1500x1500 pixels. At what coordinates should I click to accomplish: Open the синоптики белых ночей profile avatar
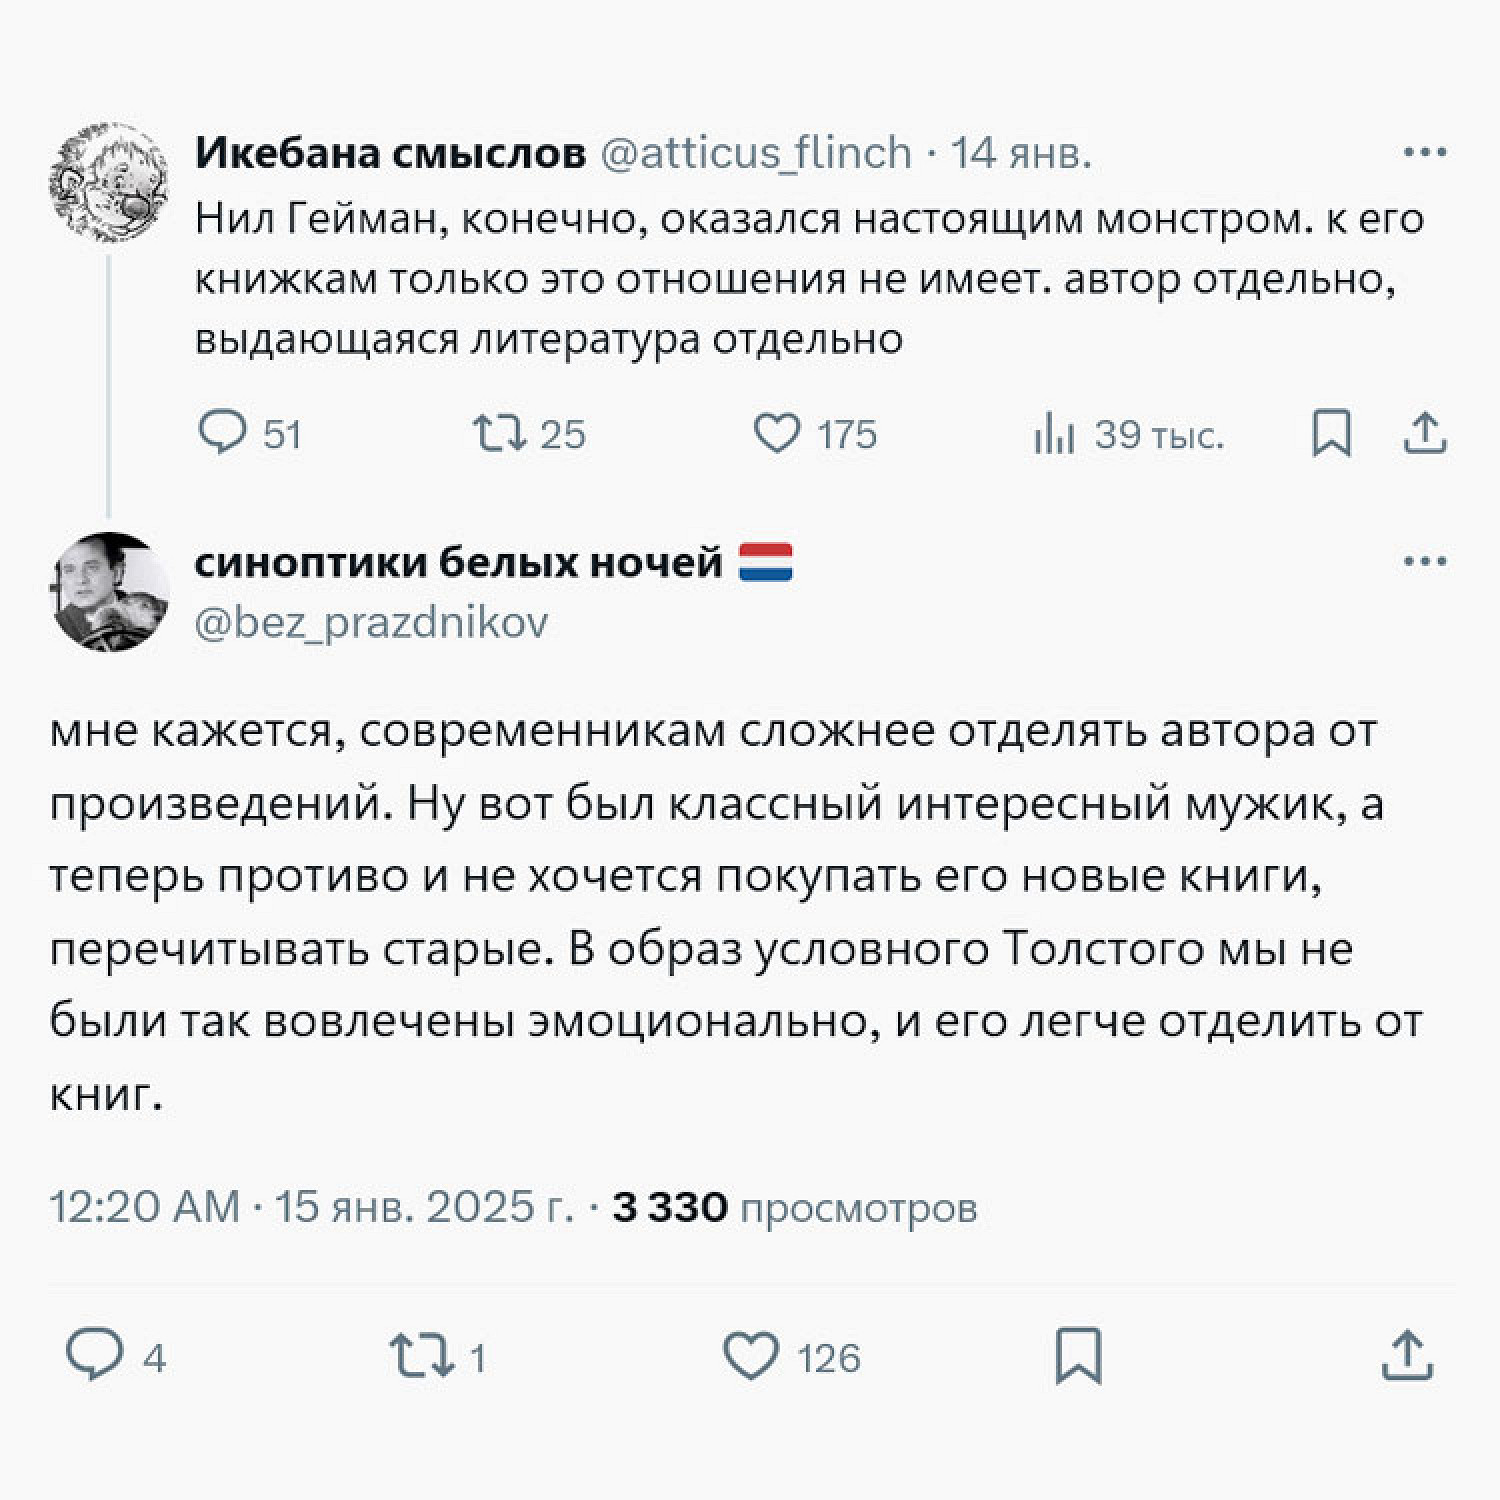[109, 591]
